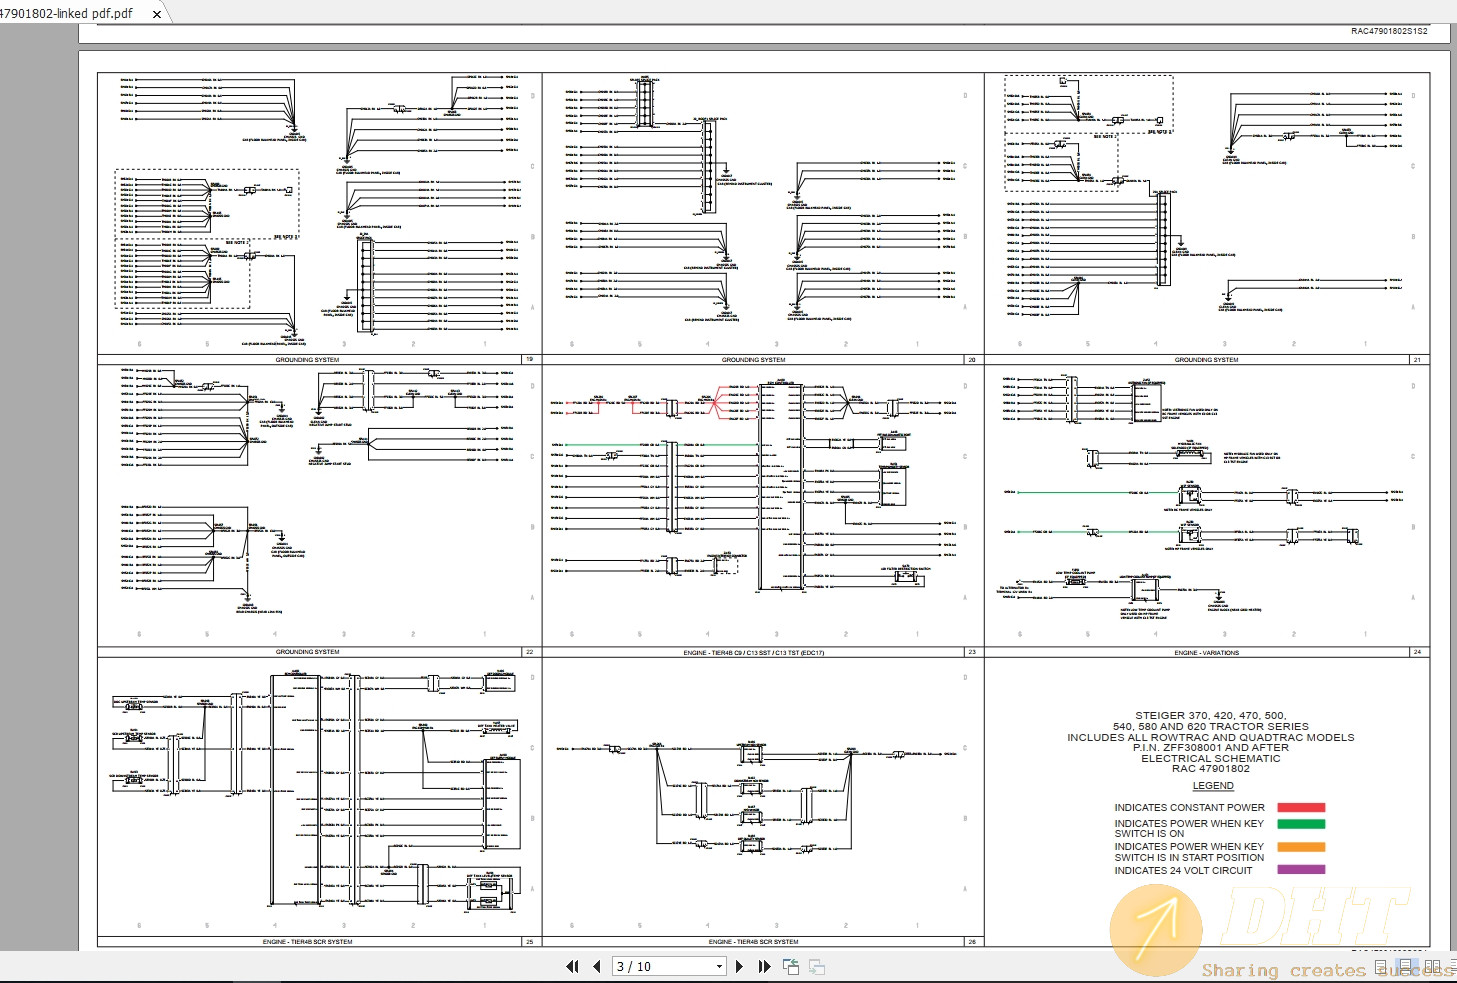Advance to the next page
The image size is (1457, 983).
(x=739, y=966)
